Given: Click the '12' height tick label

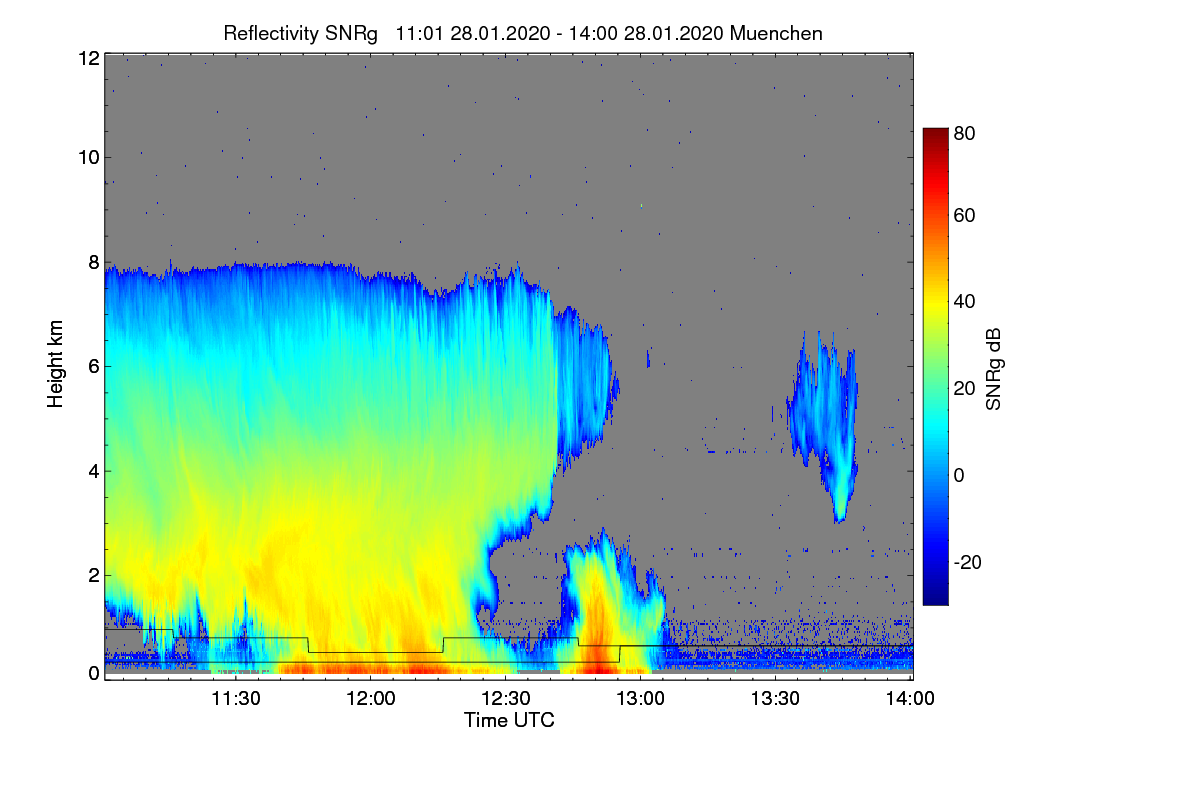Looking at the screenshot, I should (x=87, y=58).
